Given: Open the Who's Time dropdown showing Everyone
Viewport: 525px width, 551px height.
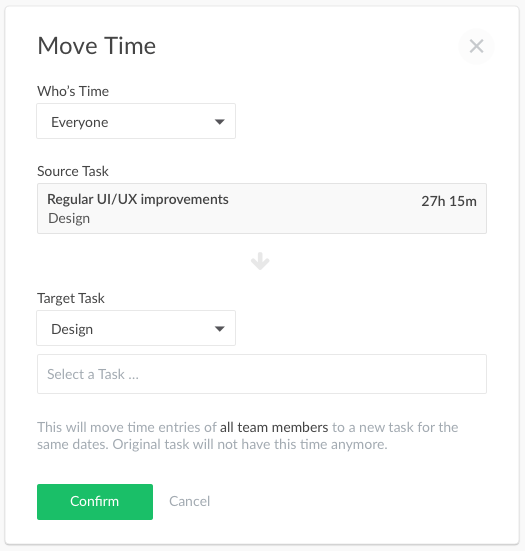Looking at the screenshot, I should click(136, 121).
